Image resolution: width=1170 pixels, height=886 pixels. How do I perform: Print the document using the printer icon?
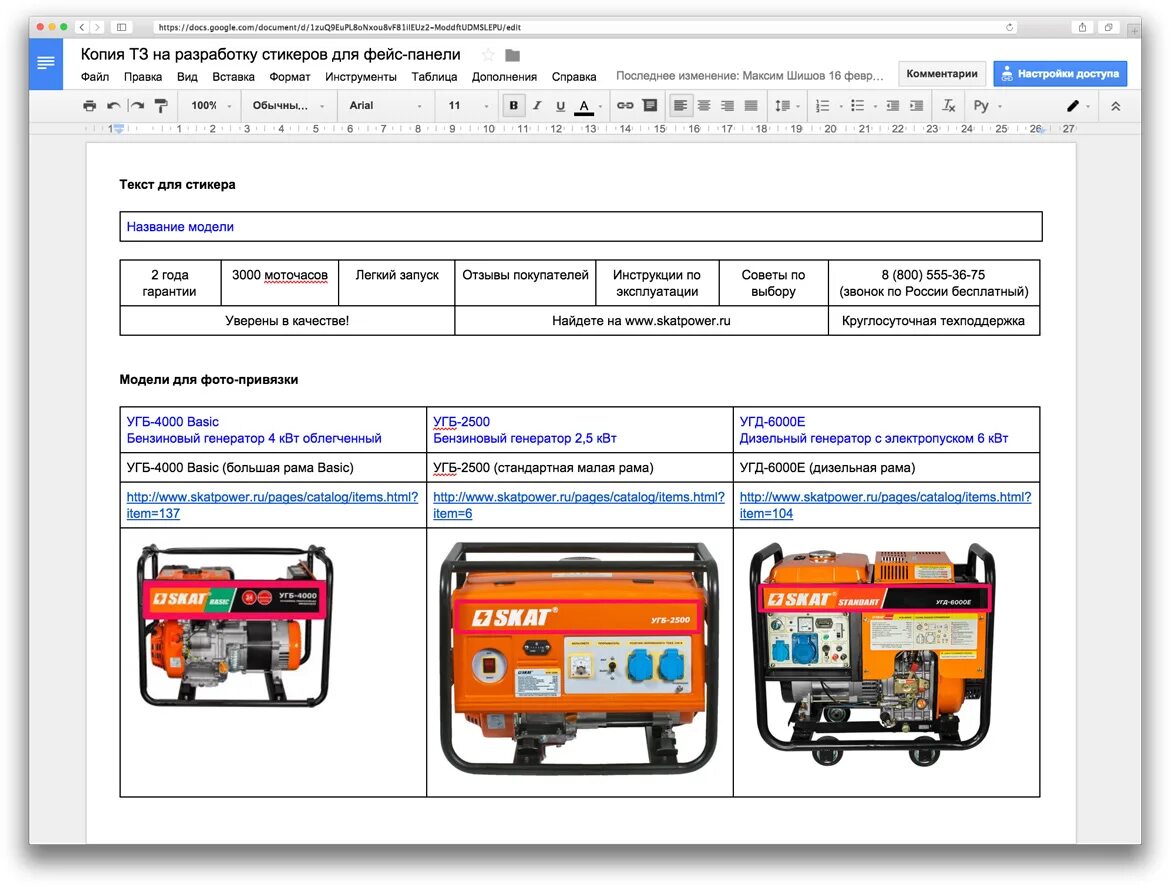(x=90, y=106)
